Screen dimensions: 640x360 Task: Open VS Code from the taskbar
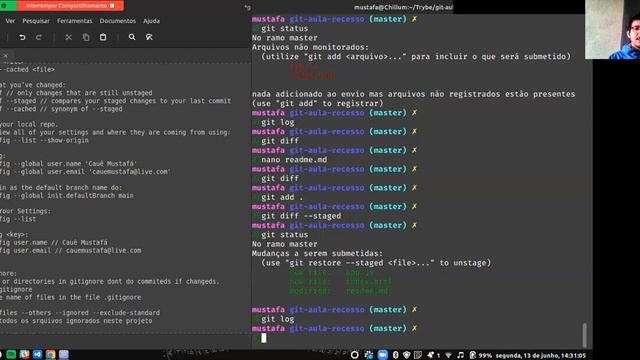[x=37, y=354]
